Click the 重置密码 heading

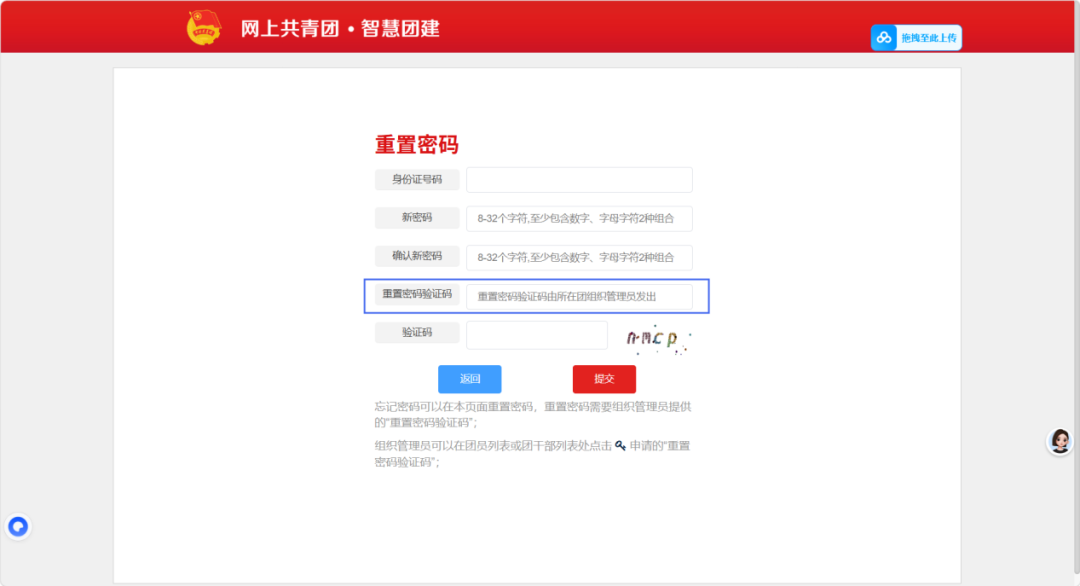(x=417, y=145)
